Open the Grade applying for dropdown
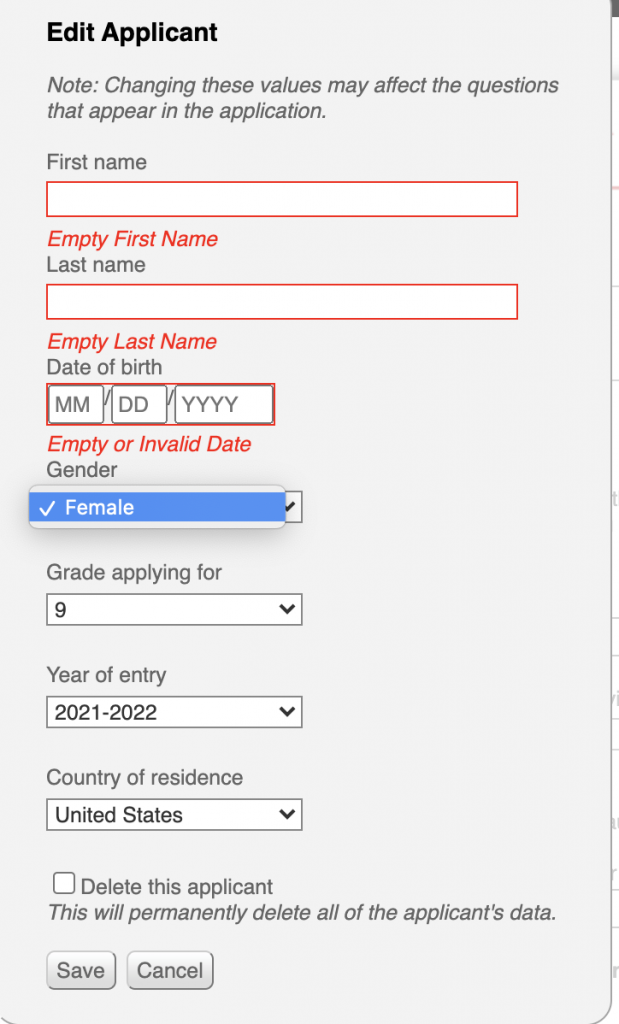 pos(174,609)
